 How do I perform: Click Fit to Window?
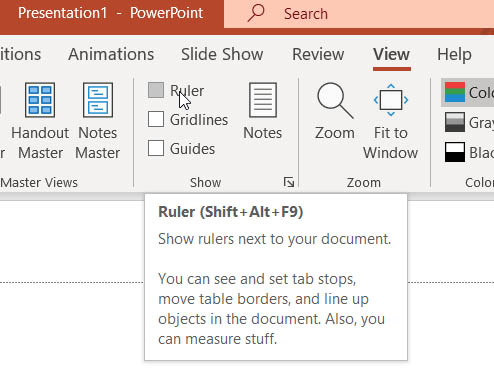(x=391, y=121)
